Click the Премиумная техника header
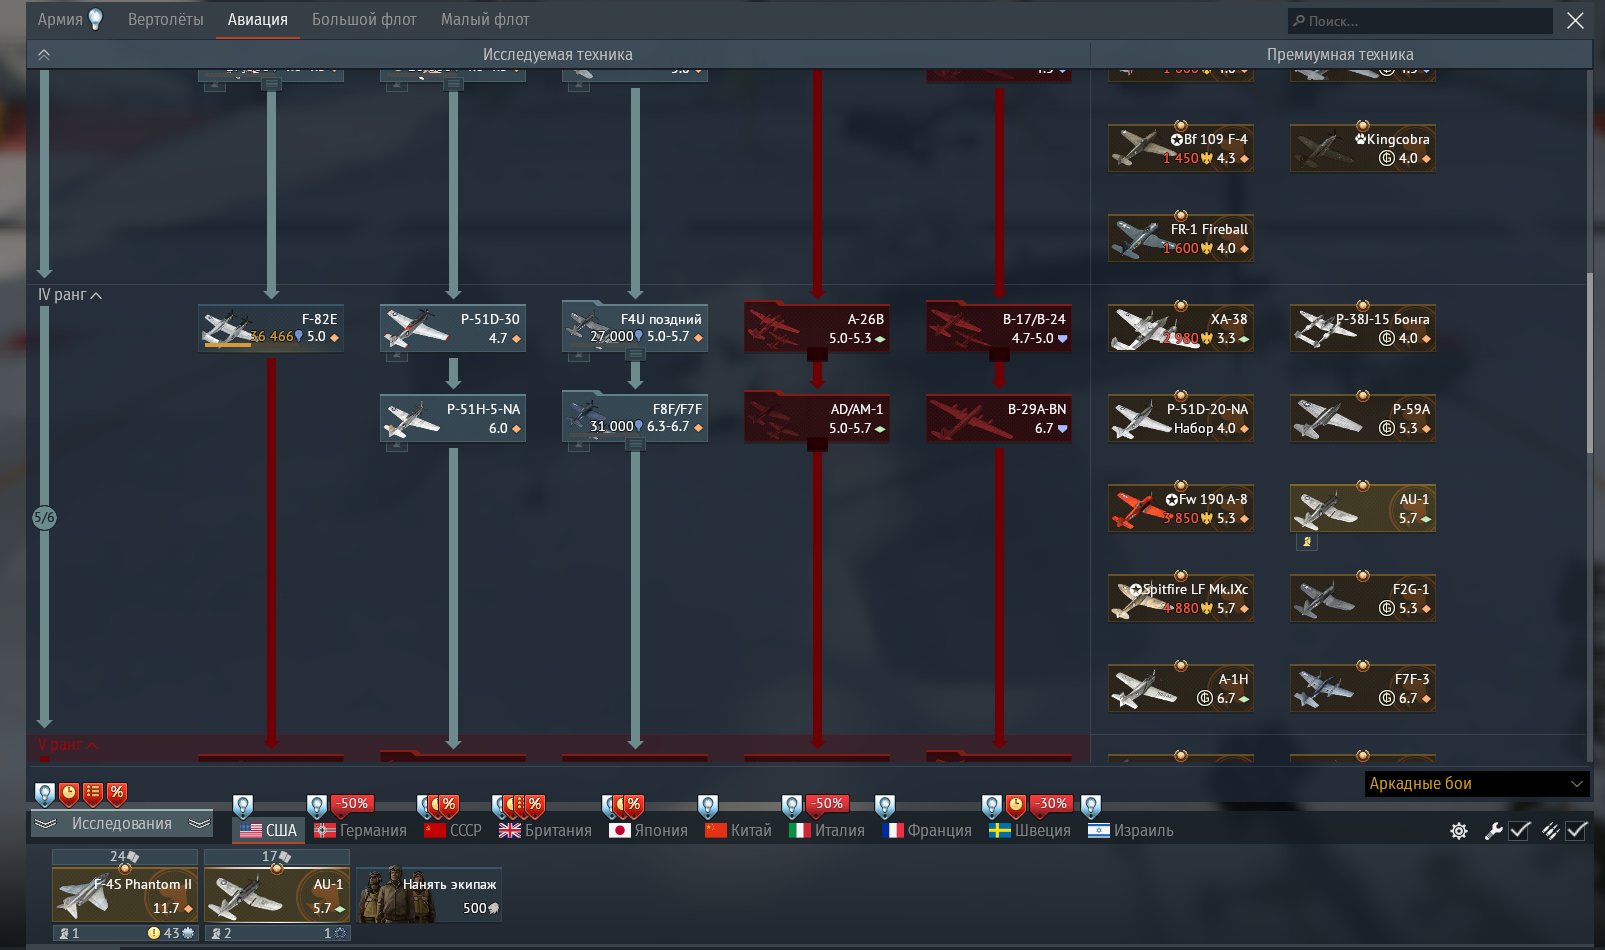1605x950 pixels. (1340, 55)
